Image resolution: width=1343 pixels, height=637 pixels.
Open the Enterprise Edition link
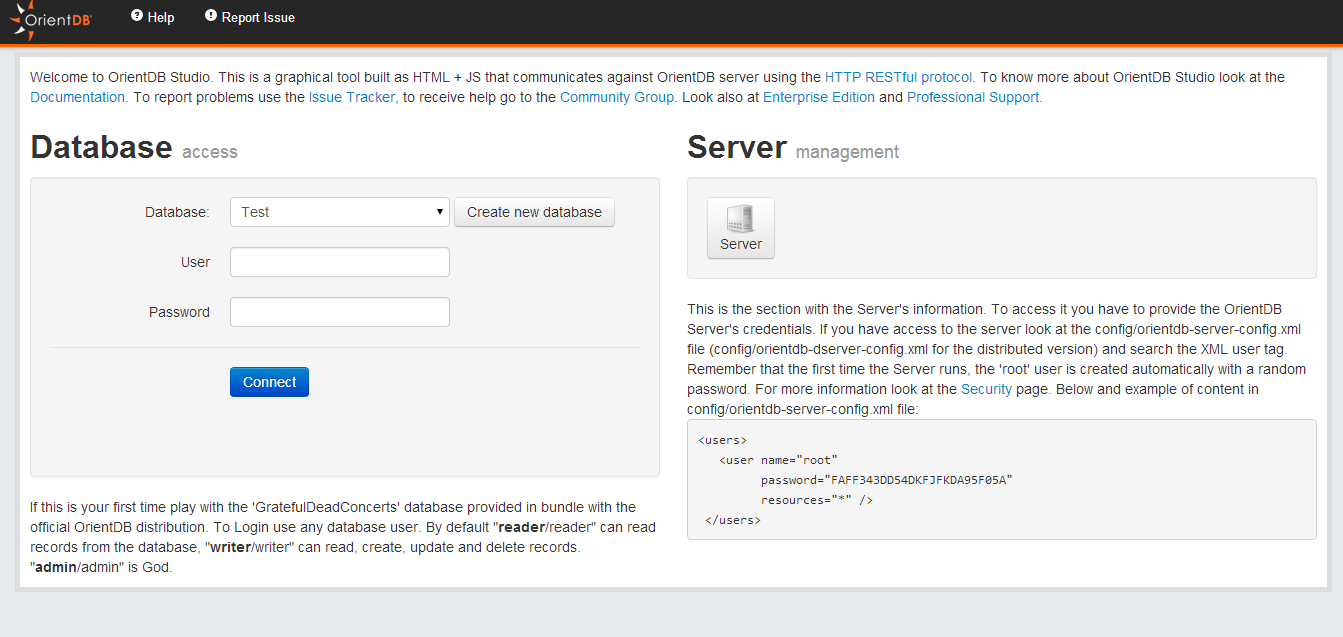pos(819,97)
